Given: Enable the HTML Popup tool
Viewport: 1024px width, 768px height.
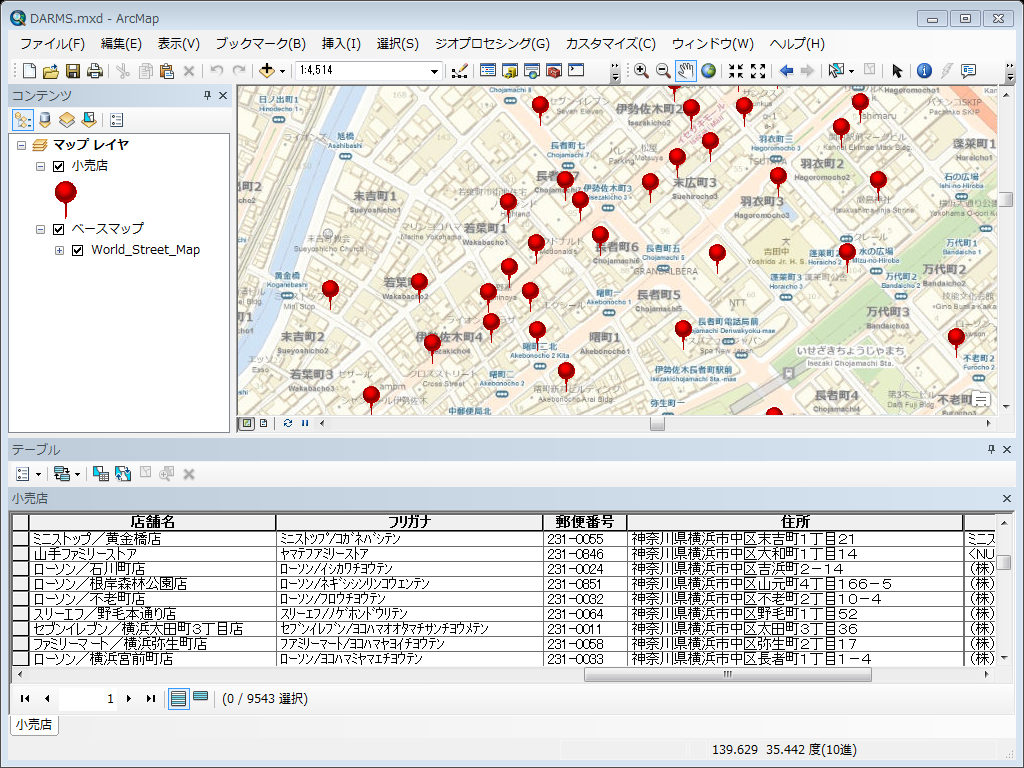Looking at the screenshot, I should click(x=968, y=71).
